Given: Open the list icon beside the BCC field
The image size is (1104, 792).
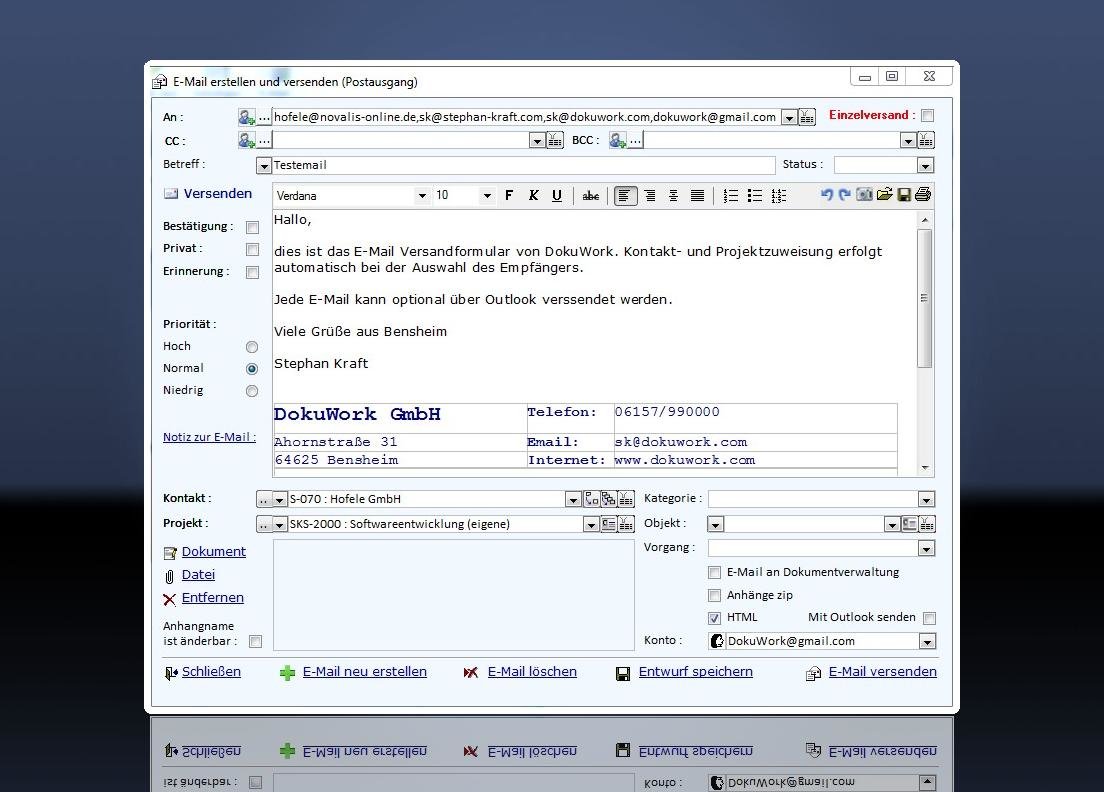Looking at the screenshot, I should coord(926,141).
